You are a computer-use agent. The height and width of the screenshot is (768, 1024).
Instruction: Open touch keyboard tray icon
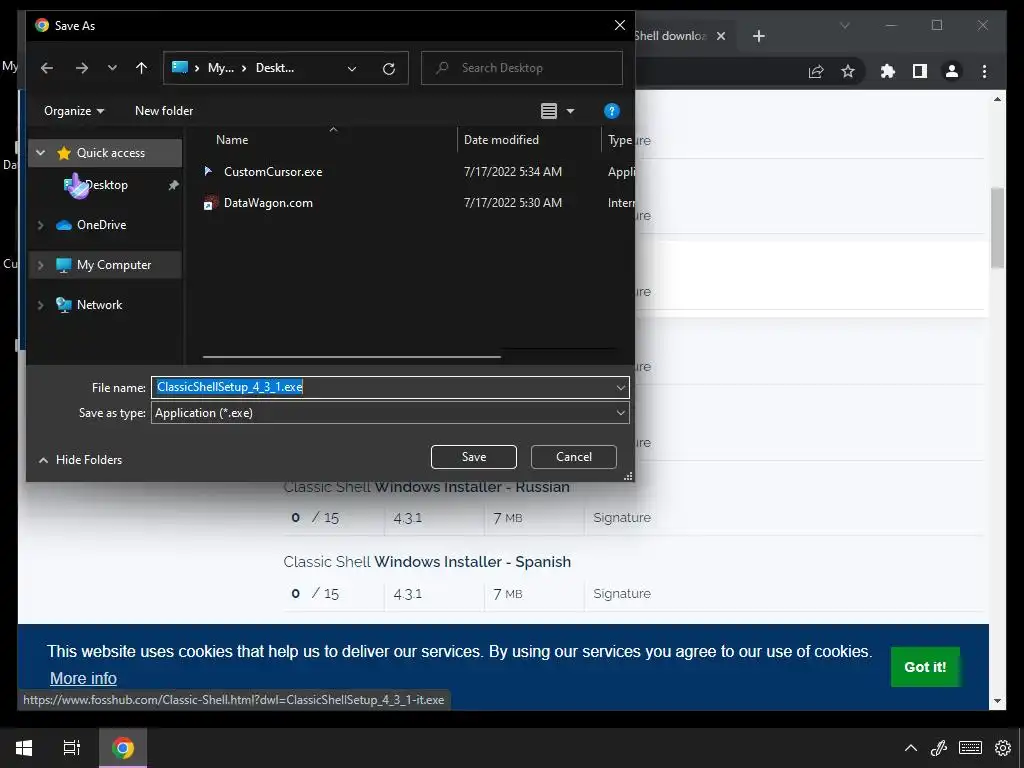click(970, 748)
